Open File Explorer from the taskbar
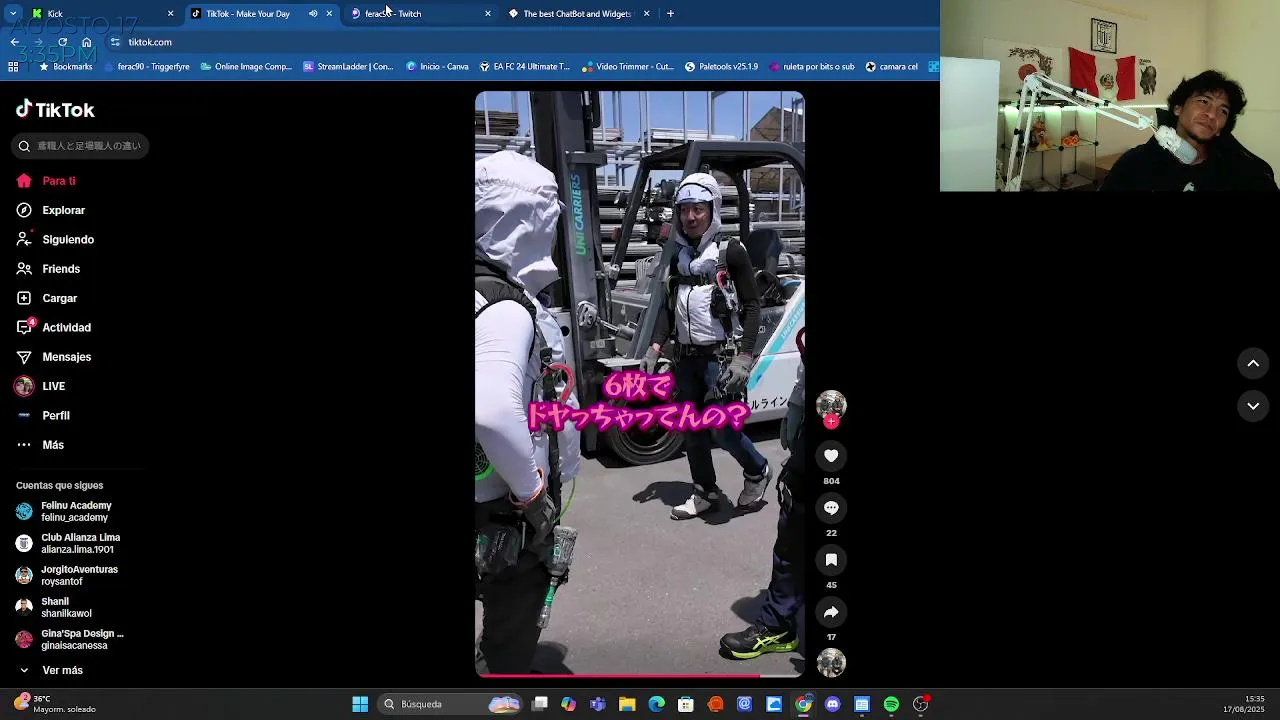Image resolution: width=1280 pixels, height=720 pixels. tap(627, 704)
